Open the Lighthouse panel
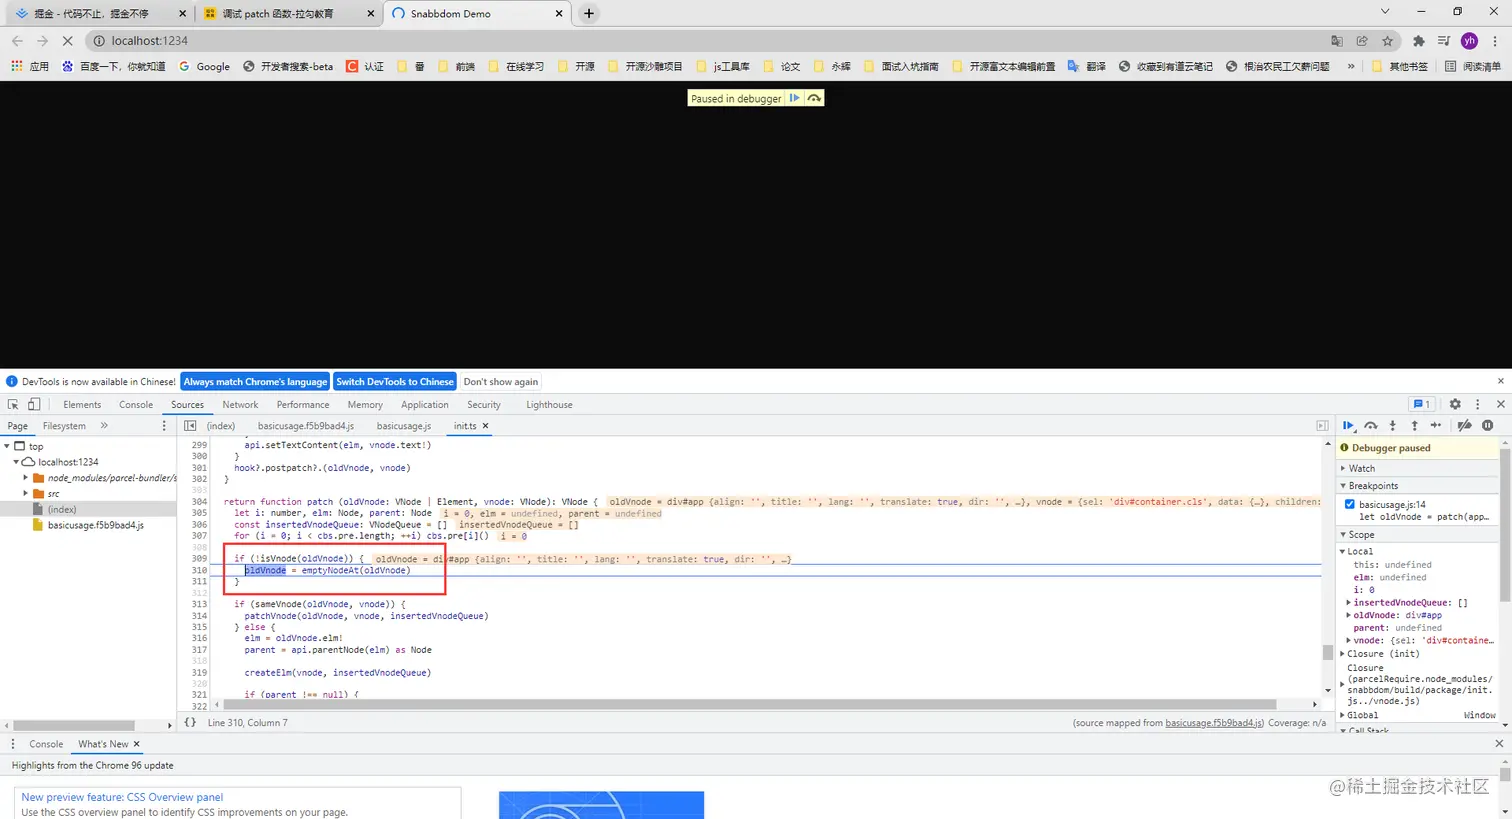1512x819 pixels. pyautogui.click(x=549, y=405)
